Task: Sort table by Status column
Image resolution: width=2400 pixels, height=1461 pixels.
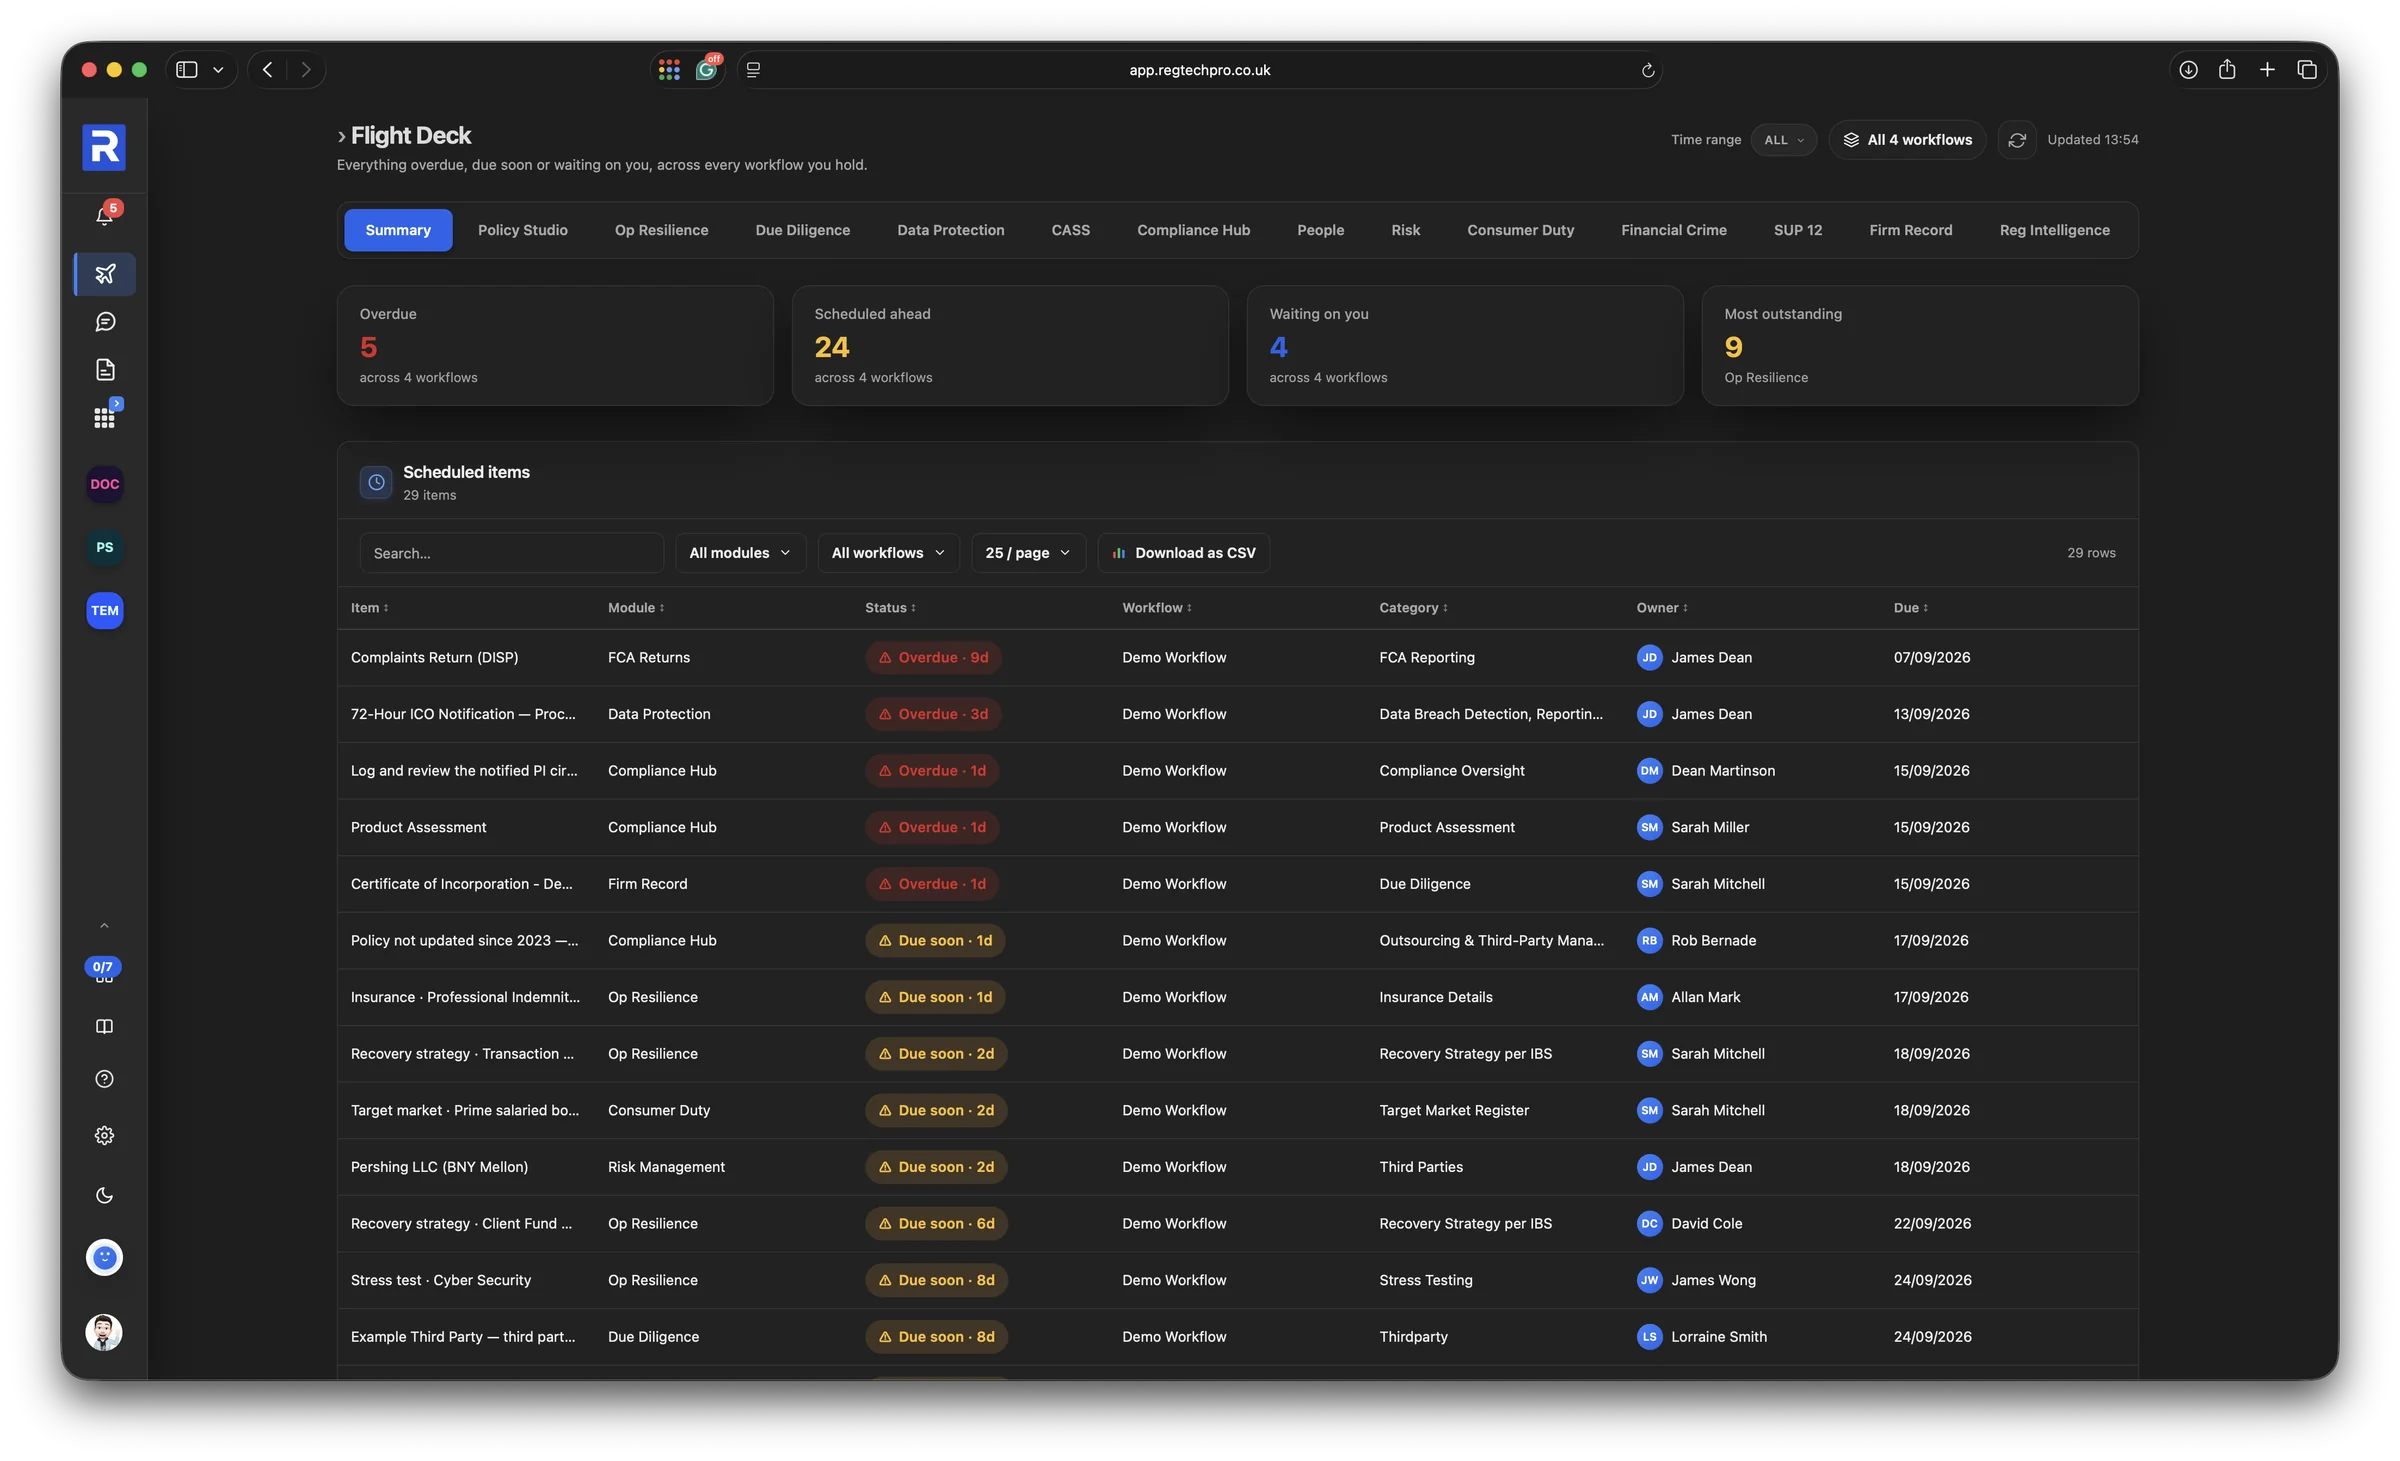Action: click(x=890, y=608)
